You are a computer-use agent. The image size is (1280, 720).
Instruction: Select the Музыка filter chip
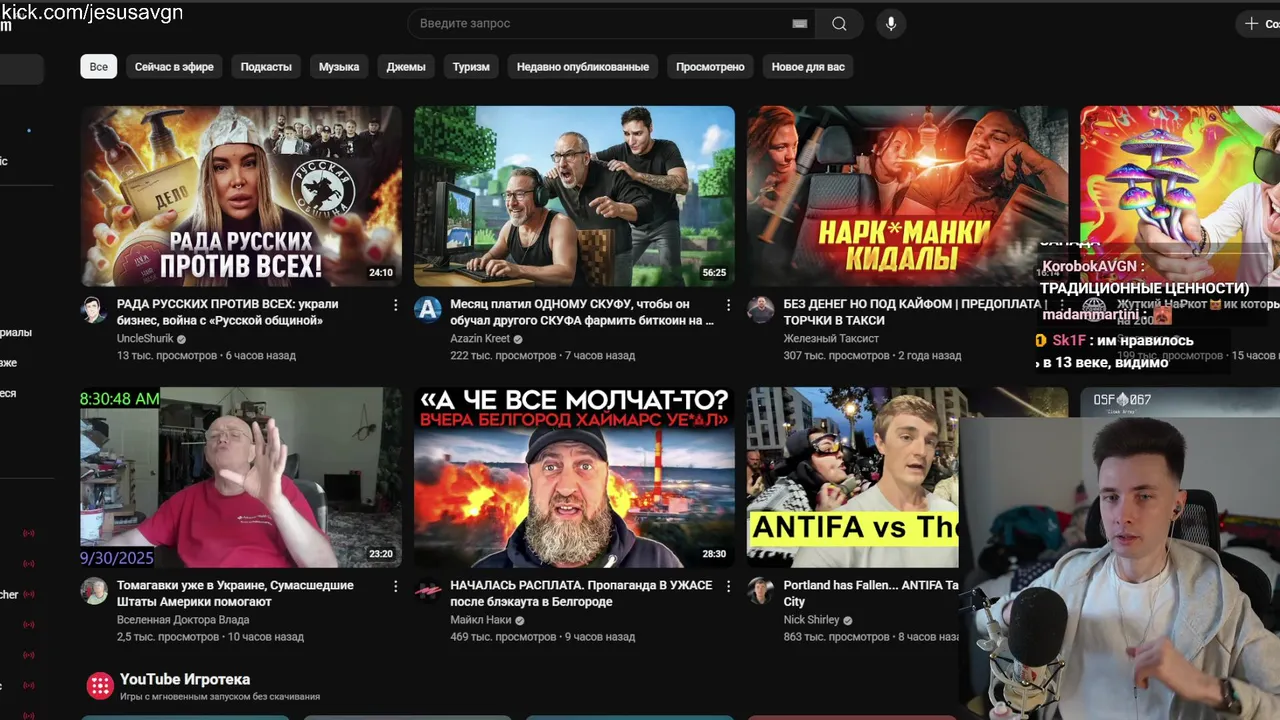click(339, 67)
